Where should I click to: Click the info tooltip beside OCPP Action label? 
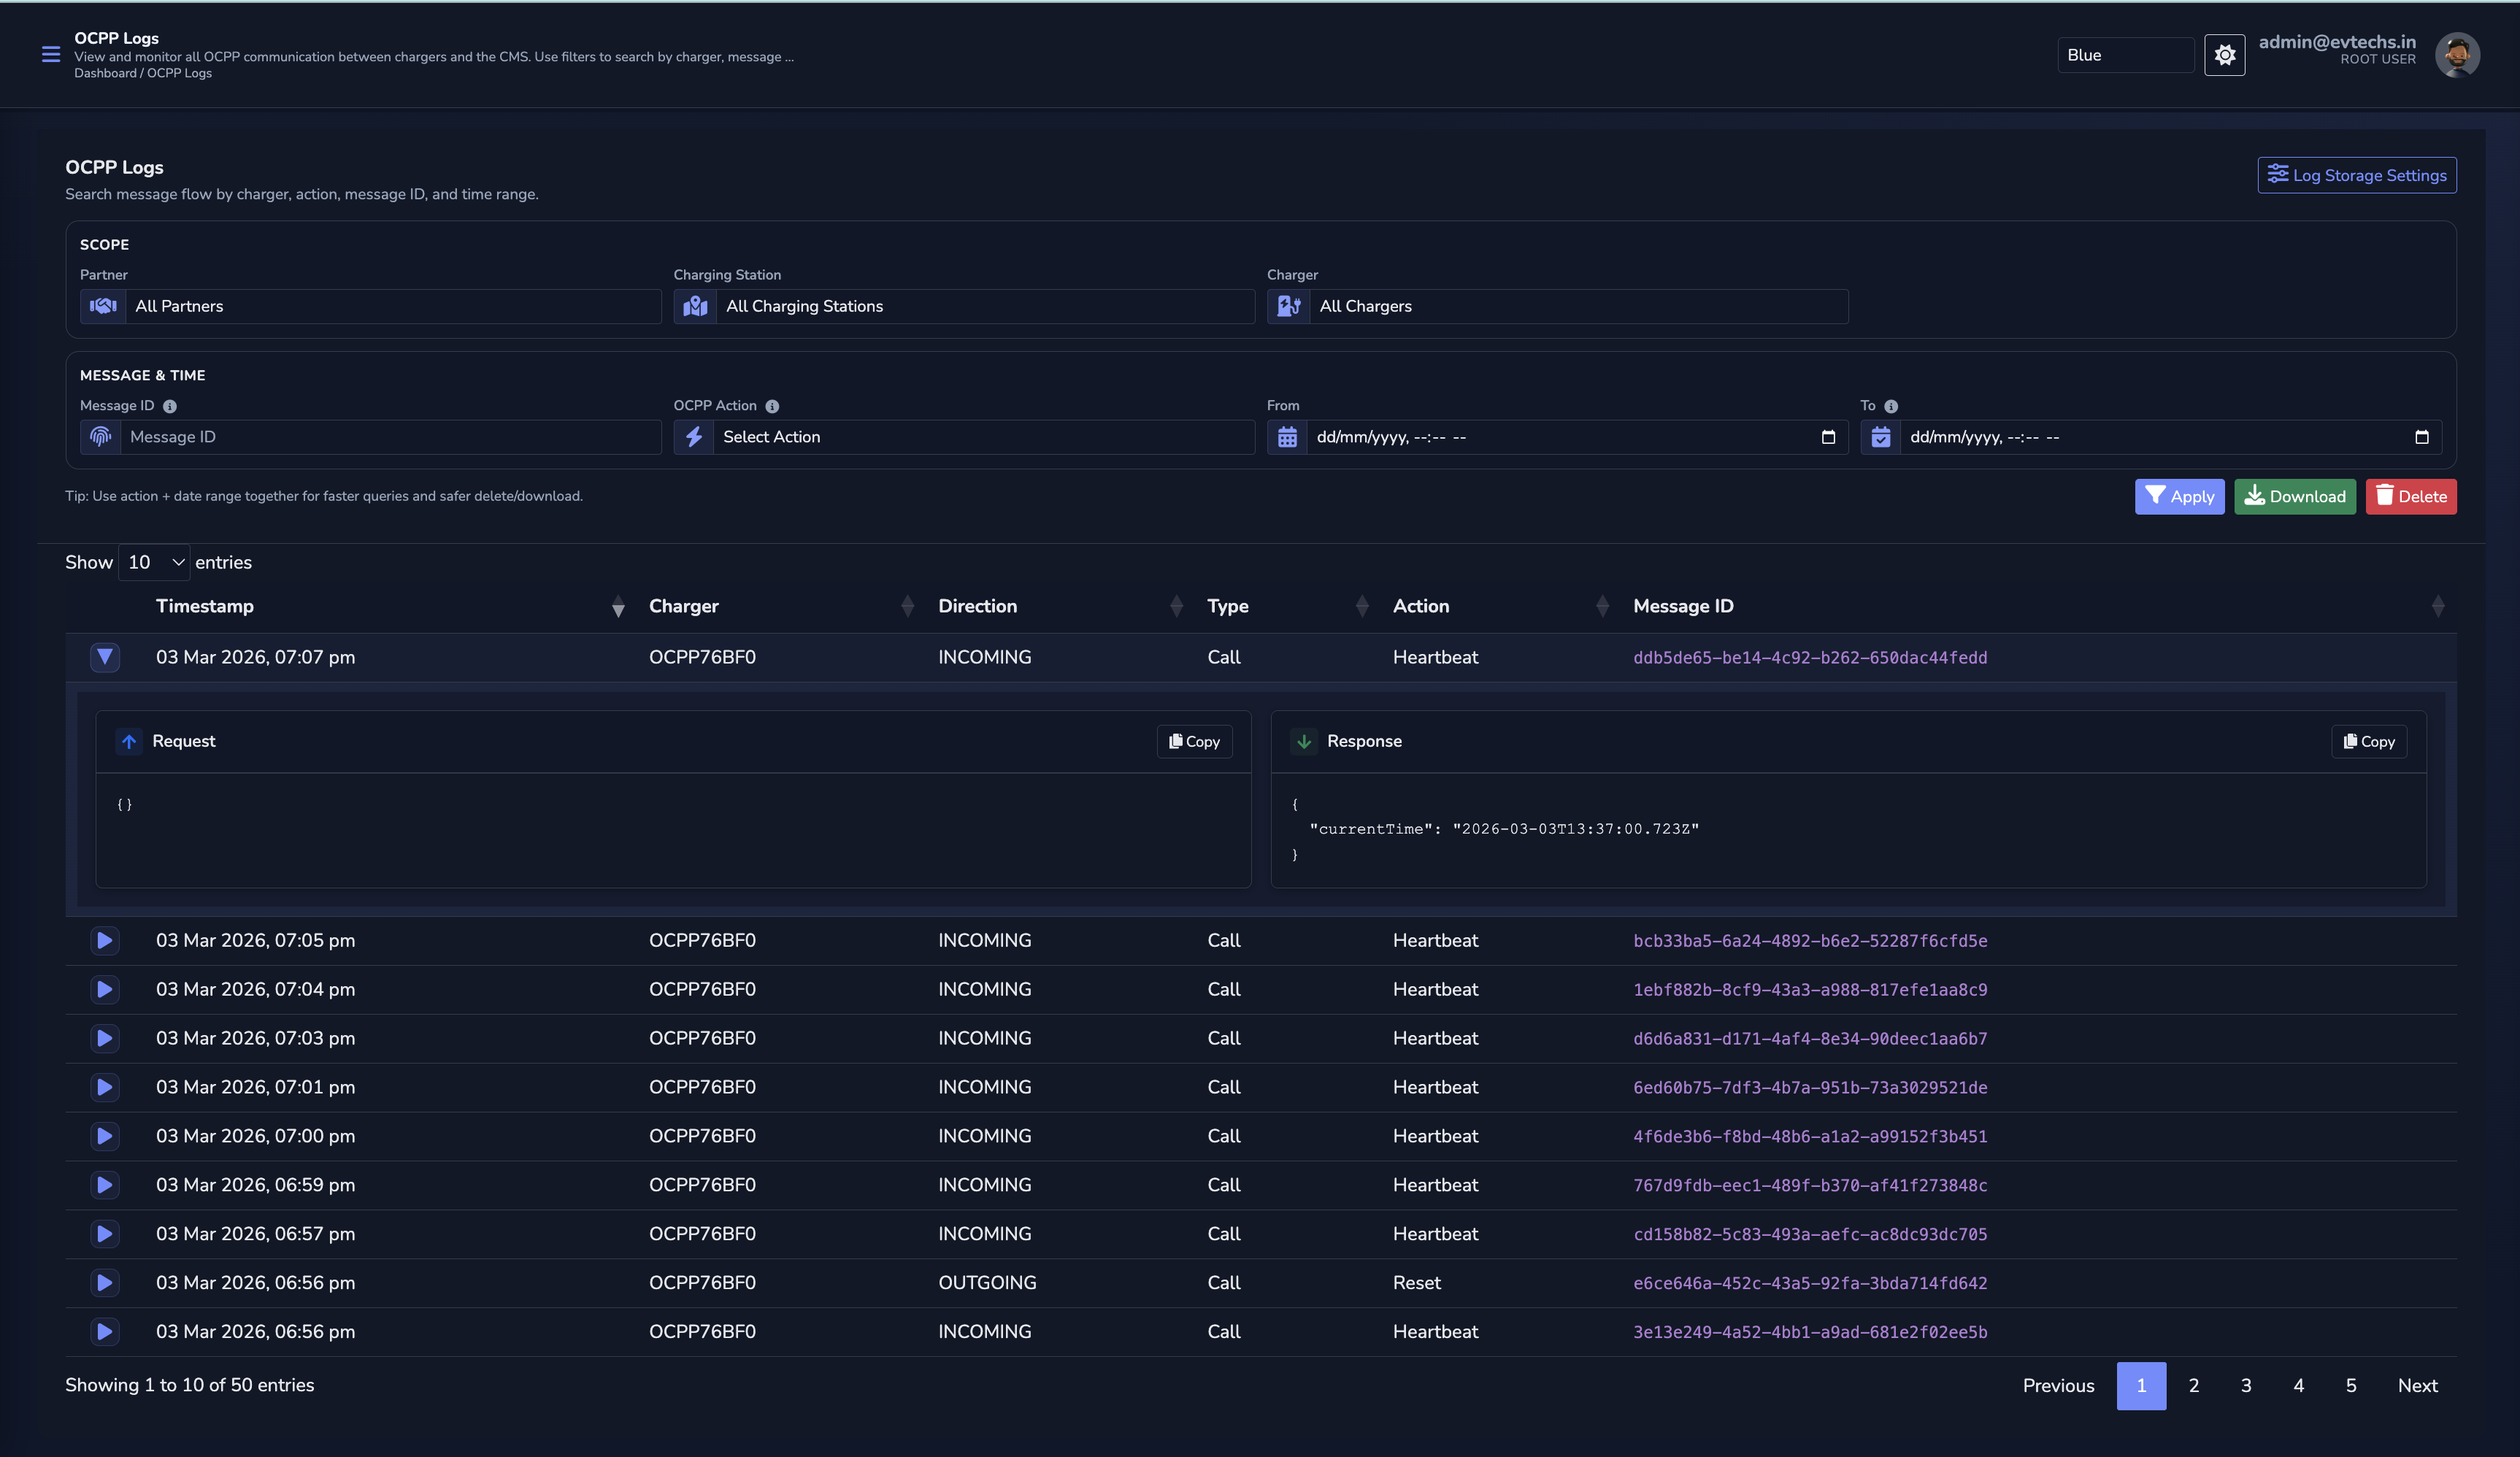[x=772, y=406]
